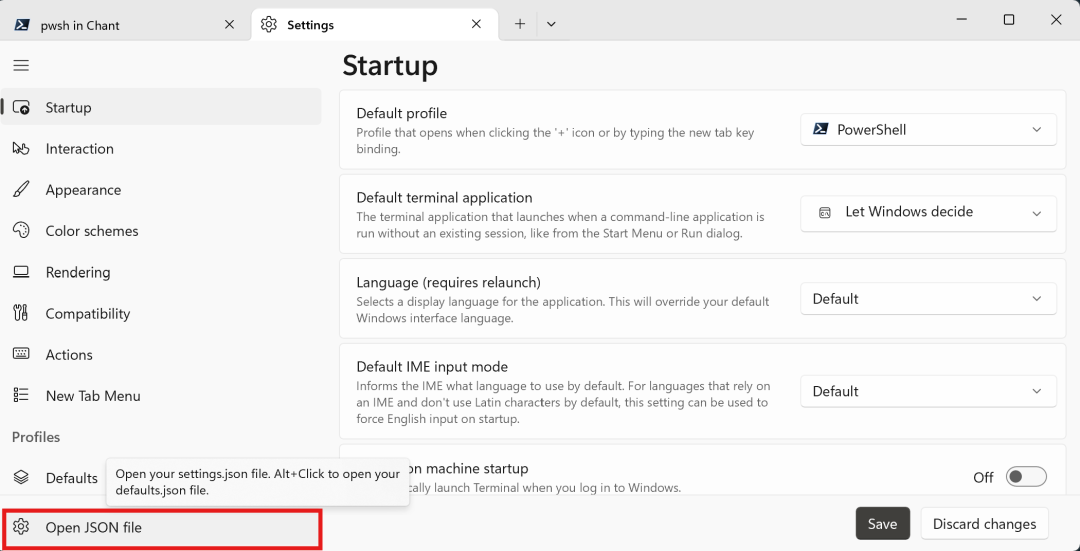Toggle launch on machine startup switch

click(1025, 477)
